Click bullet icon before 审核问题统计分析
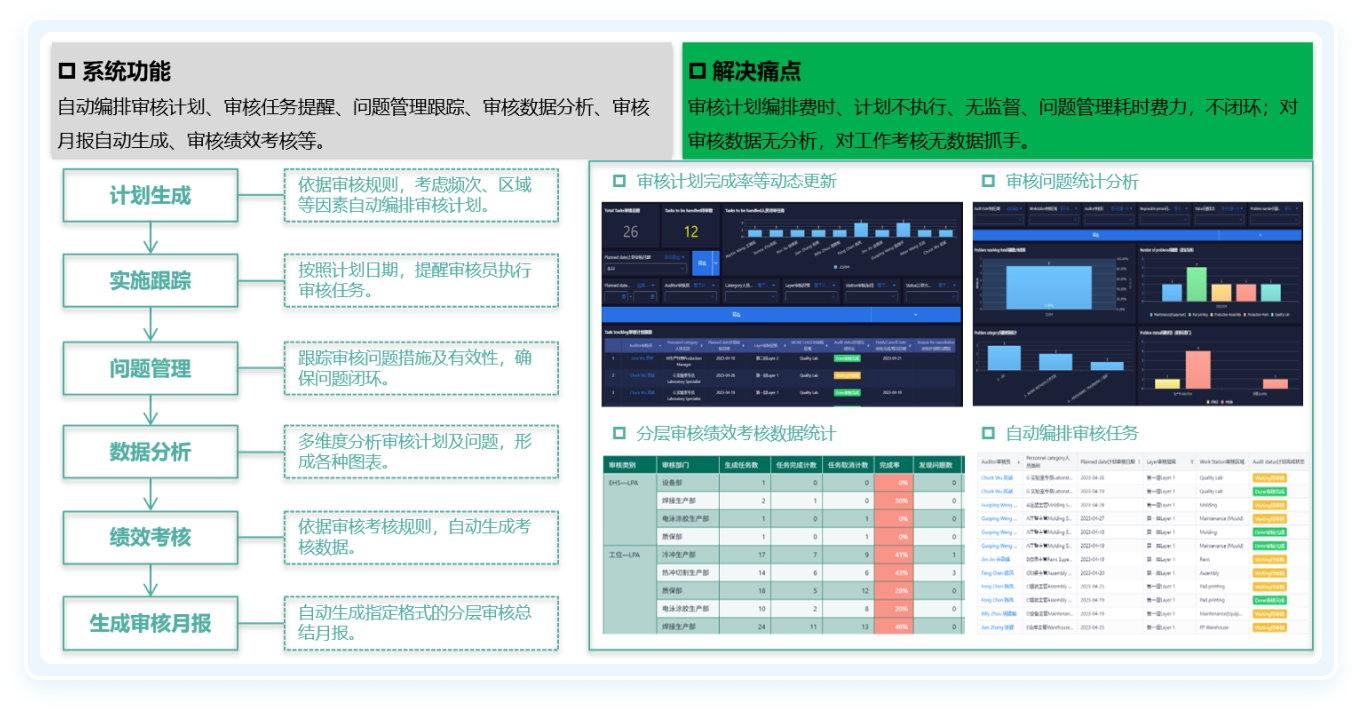This screenshot has width=1362, height=712. click(988, 181)
